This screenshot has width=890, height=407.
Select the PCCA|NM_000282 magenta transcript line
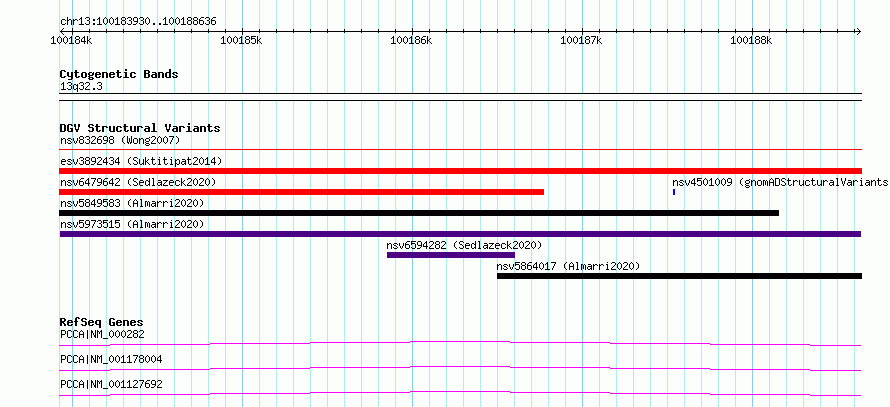pyautogui.click(x=460, y=343)
